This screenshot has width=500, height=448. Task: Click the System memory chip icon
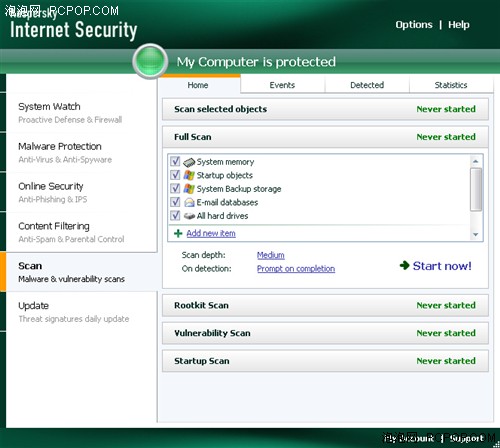pos(189,162)
